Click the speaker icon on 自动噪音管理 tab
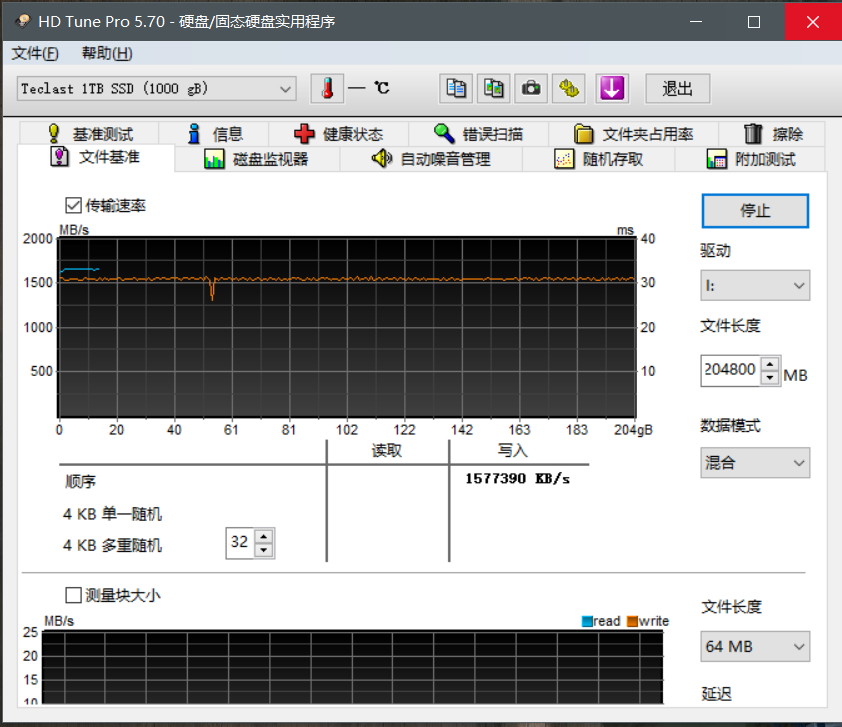This screenshot has width=842, height=727. click(x=382, y=158)
